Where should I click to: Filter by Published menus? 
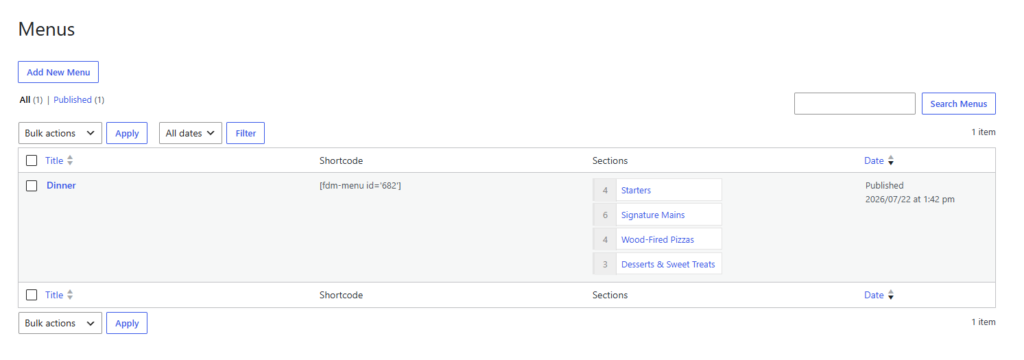[x=72, y=100]
